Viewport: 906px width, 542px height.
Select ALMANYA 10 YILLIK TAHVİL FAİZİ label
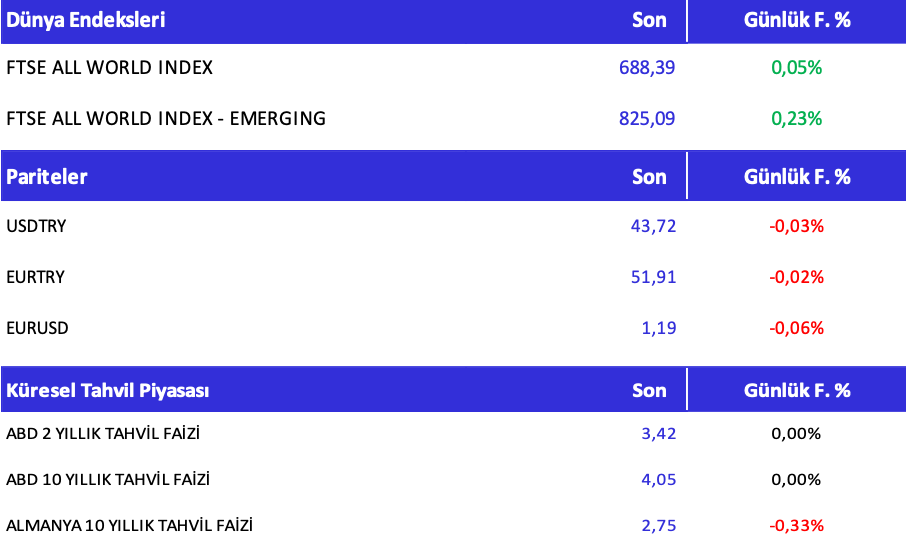click(130, 524)
